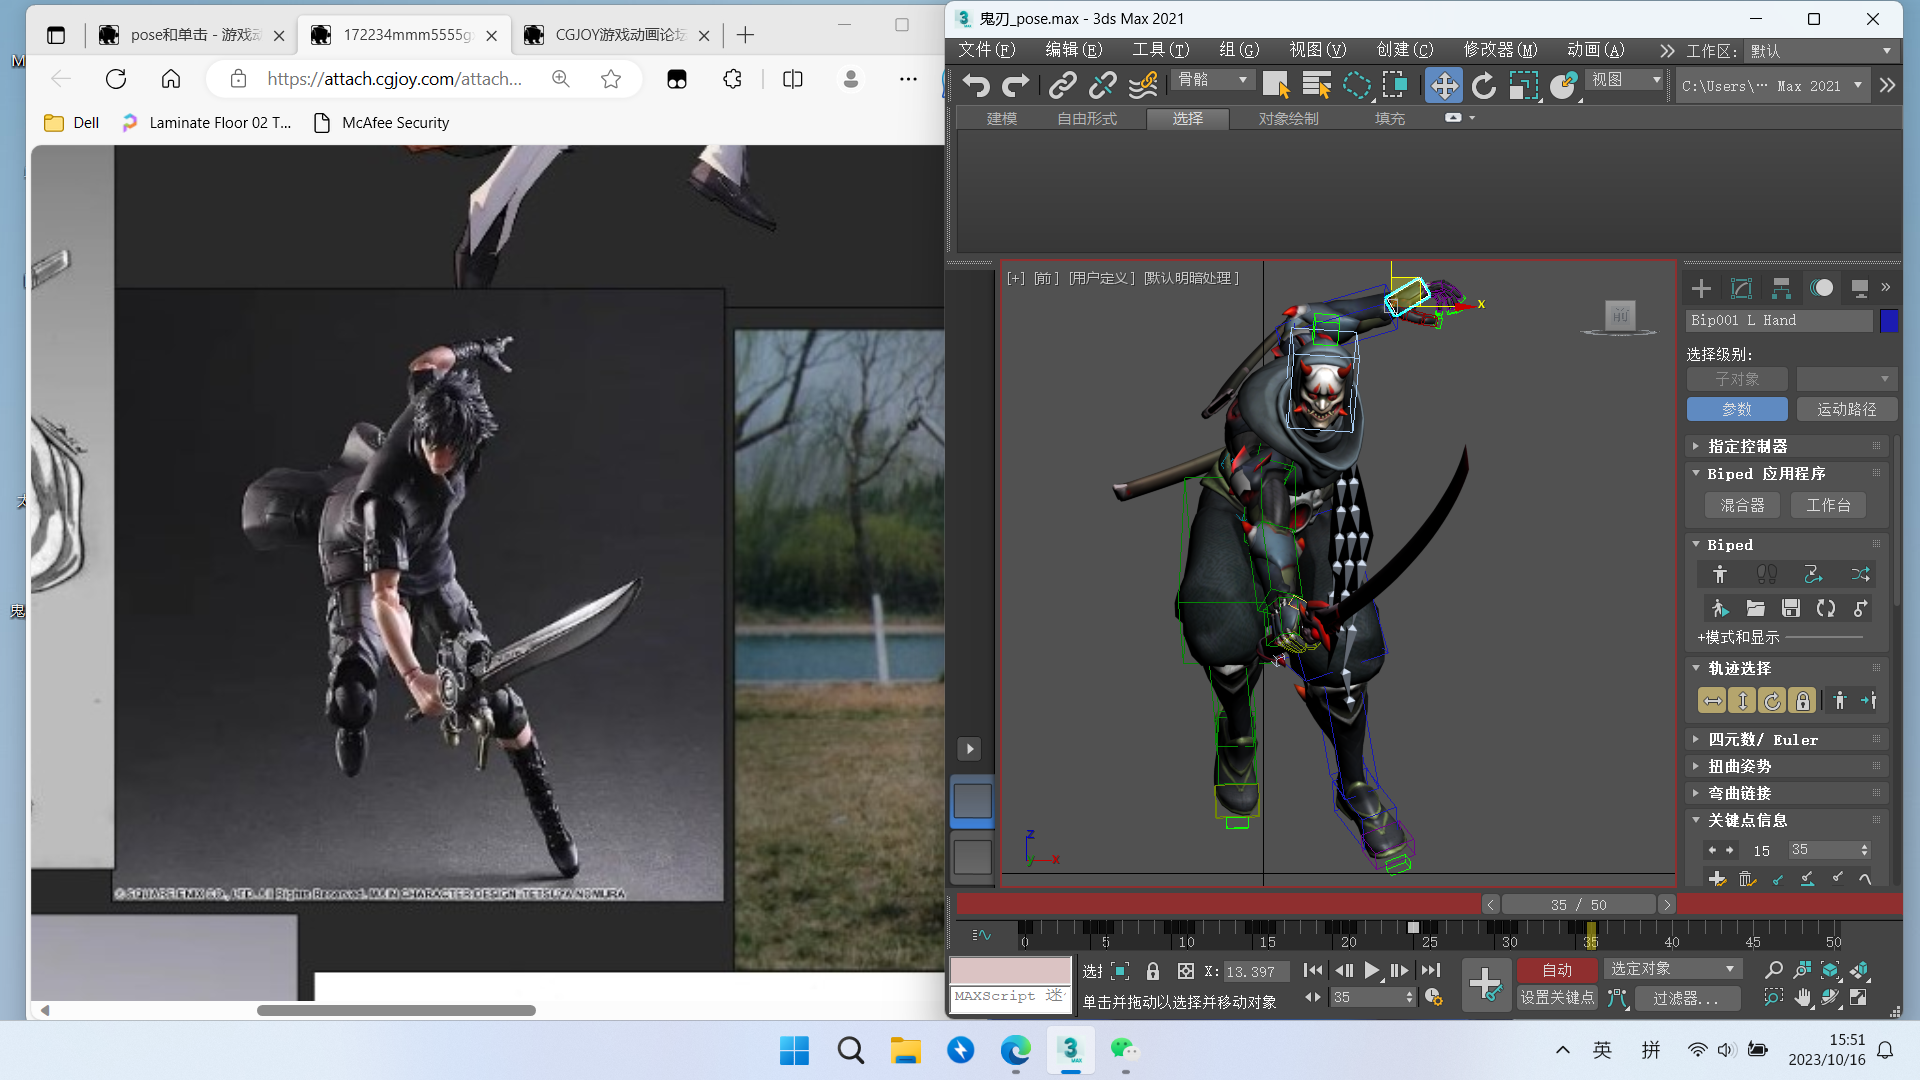Go to animation start frame button
This screenshot has width=1920, height=1080.
tap(1313, 970)
